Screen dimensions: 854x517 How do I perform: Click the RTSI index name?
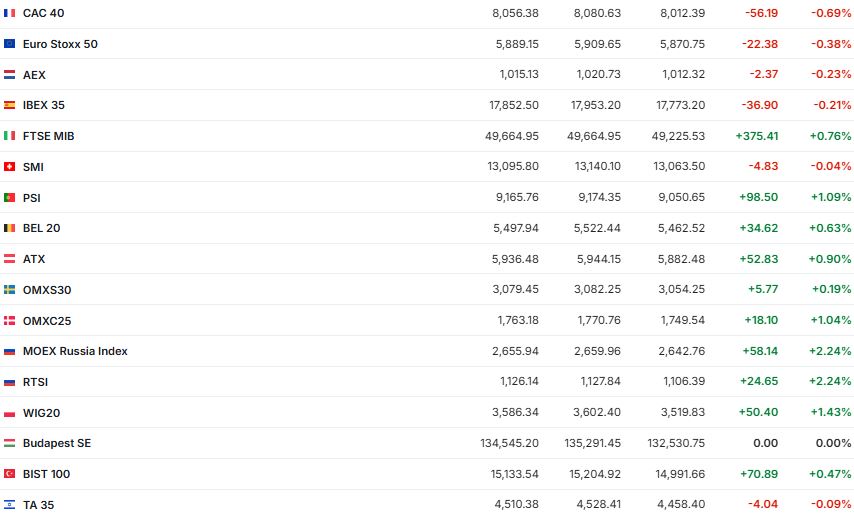click(x=35, y=382)
